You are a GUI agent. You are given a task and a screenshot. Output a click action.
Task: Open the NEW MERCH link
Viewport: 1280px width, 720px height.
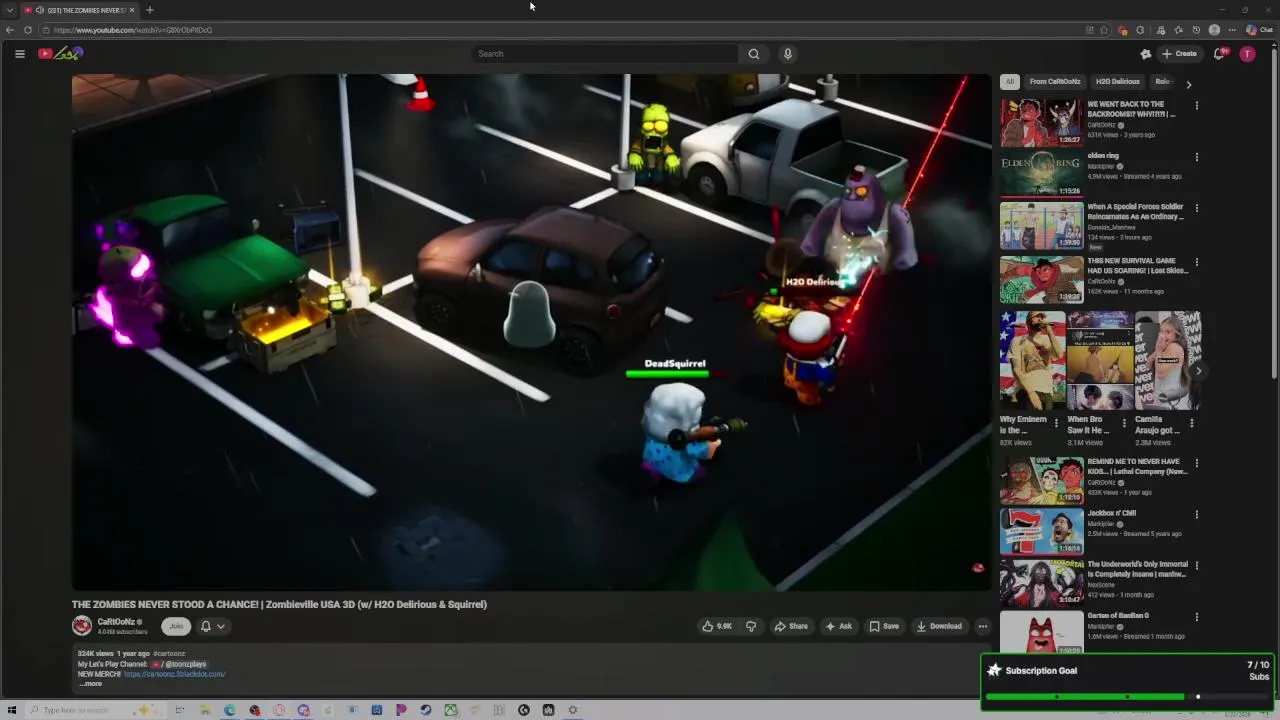[x=174, y=674]
